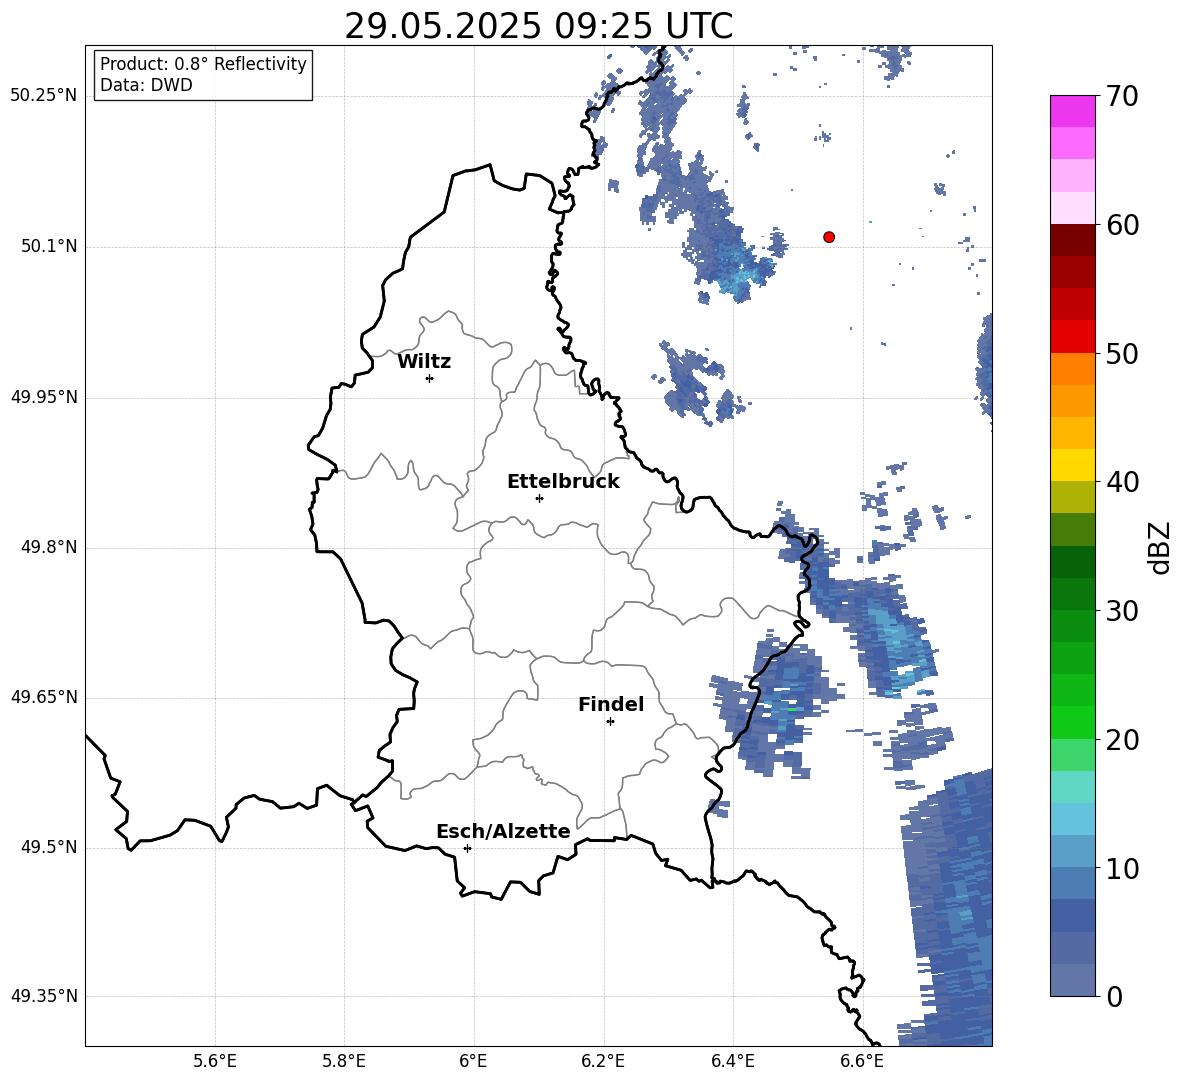Click the Product: 0.8° Reflectivity text
Viewport: 1184px width, 1081px height.
(203, 64)
